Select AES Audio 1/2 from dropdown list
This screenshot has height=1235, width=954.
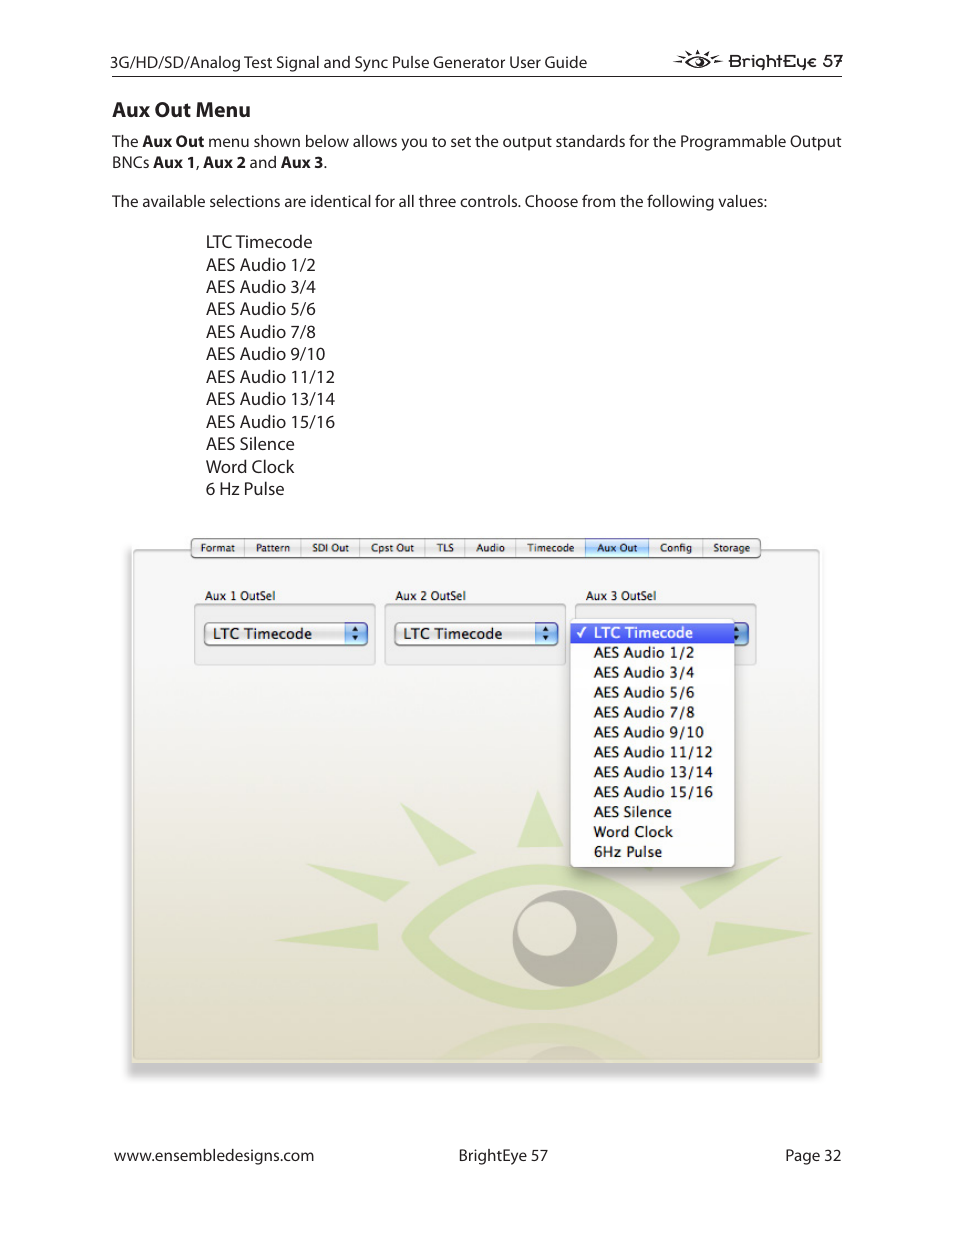click(x=652, y=653)
